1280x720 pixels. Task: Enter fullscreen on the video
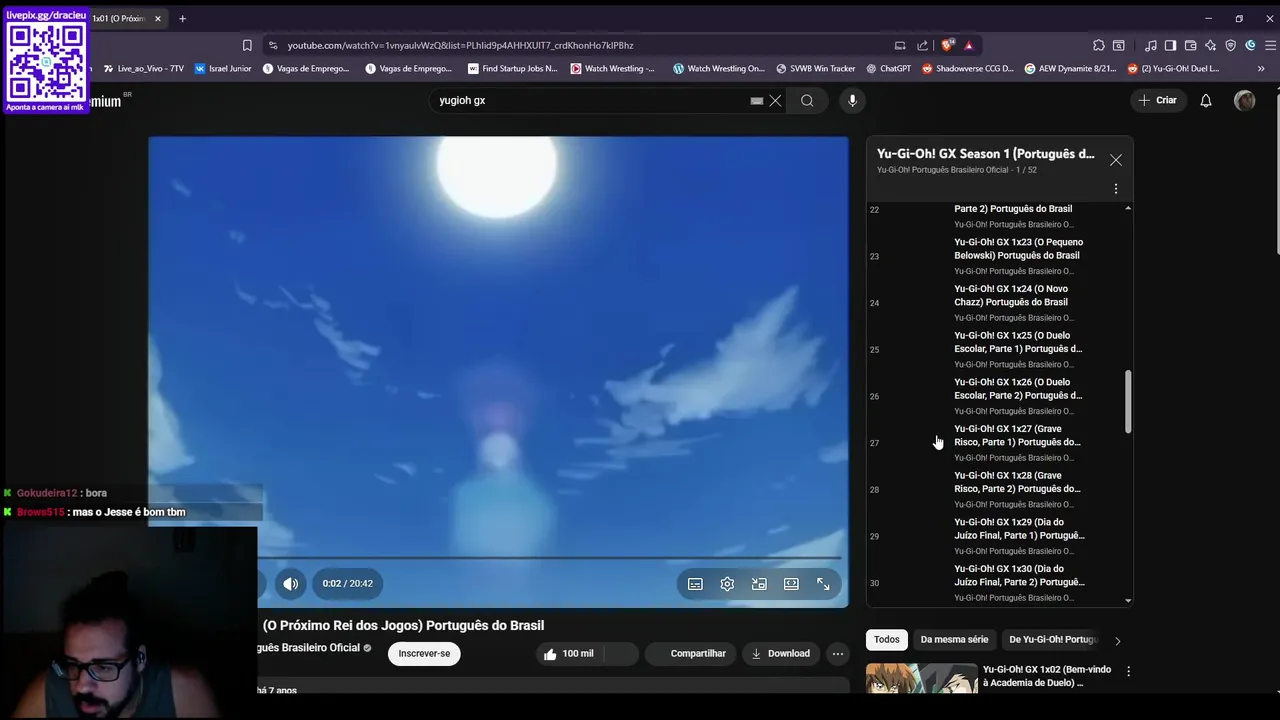[823, 584]
